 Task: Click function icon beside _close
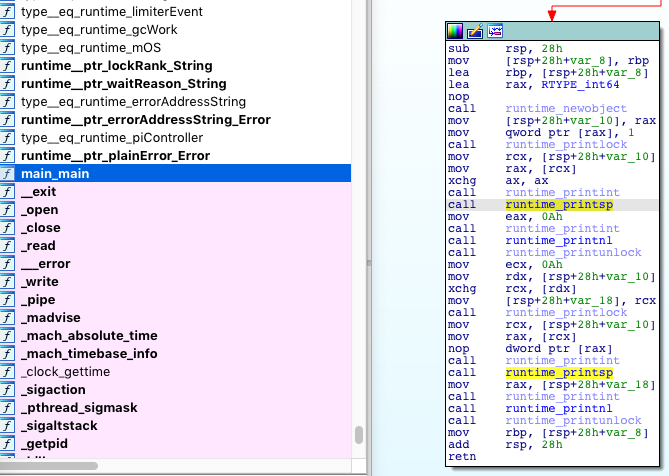[7, 227]
